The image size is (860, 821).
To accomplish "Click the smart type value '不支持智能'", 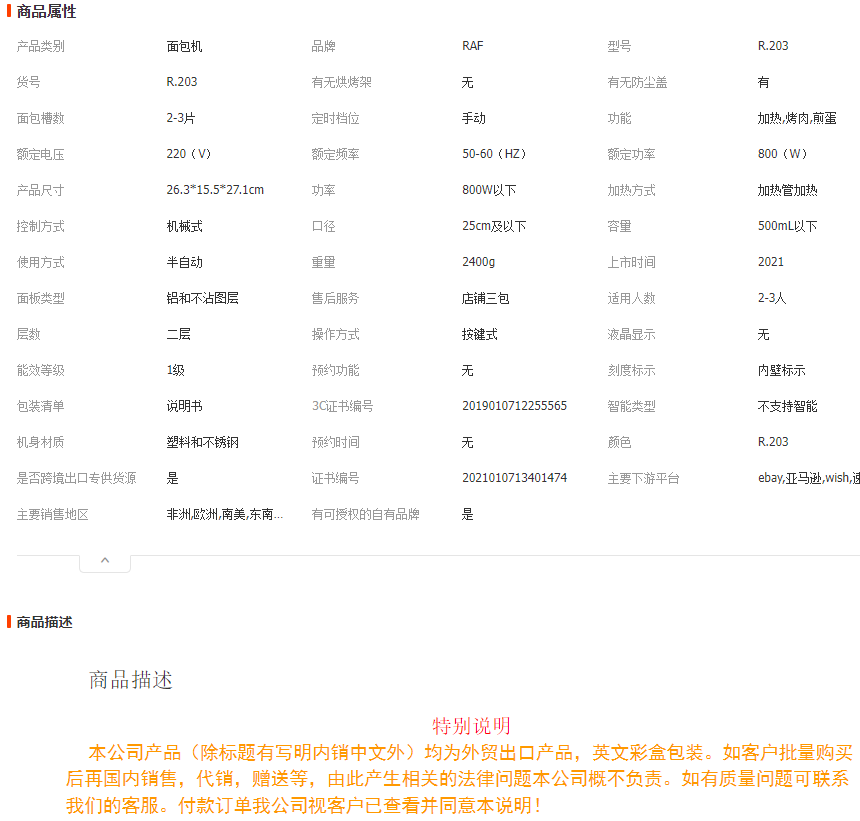I will pos(787,406).
